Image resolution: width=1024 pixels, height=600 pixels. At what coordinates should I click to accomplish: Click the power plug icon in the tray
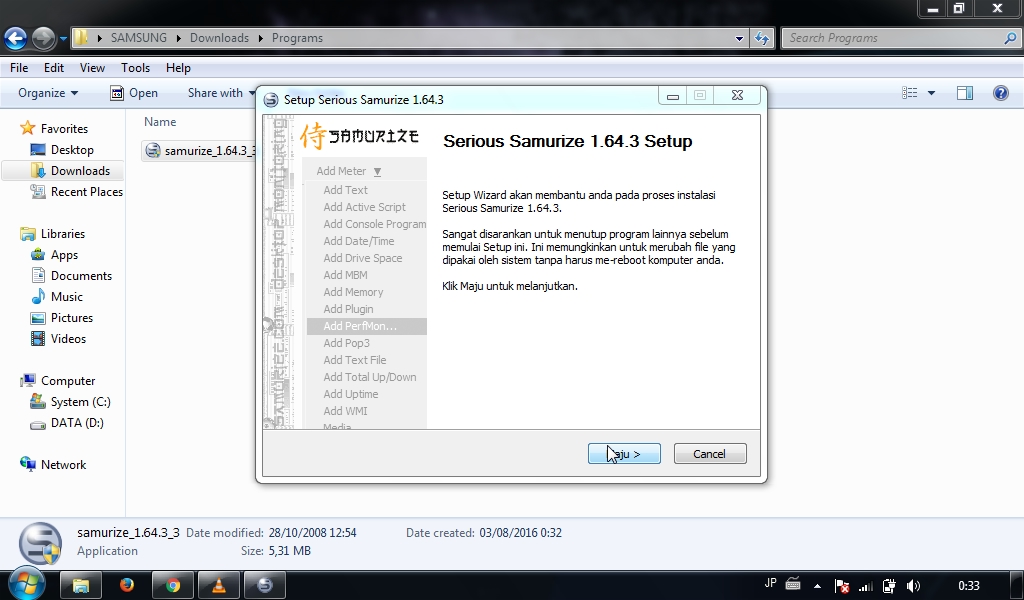tap(888, 586)
